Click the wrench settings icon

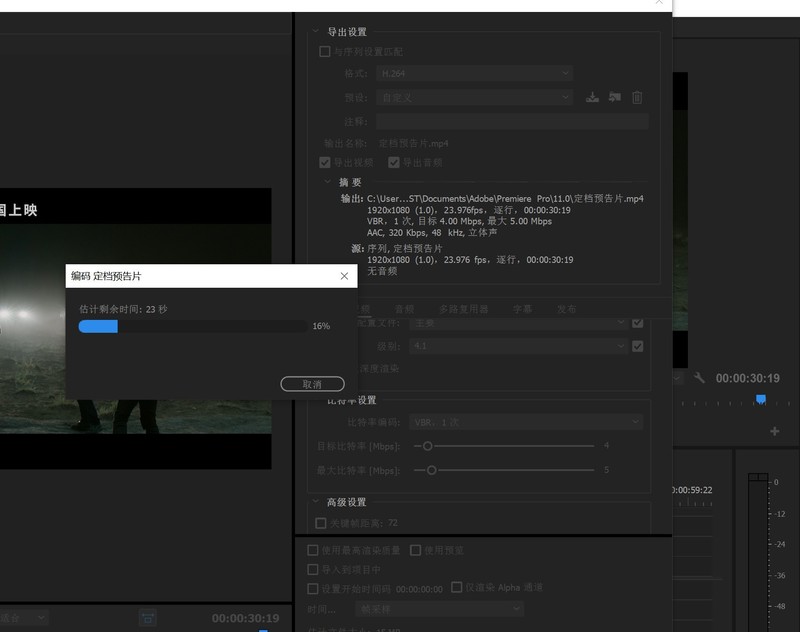coord(700,378)
